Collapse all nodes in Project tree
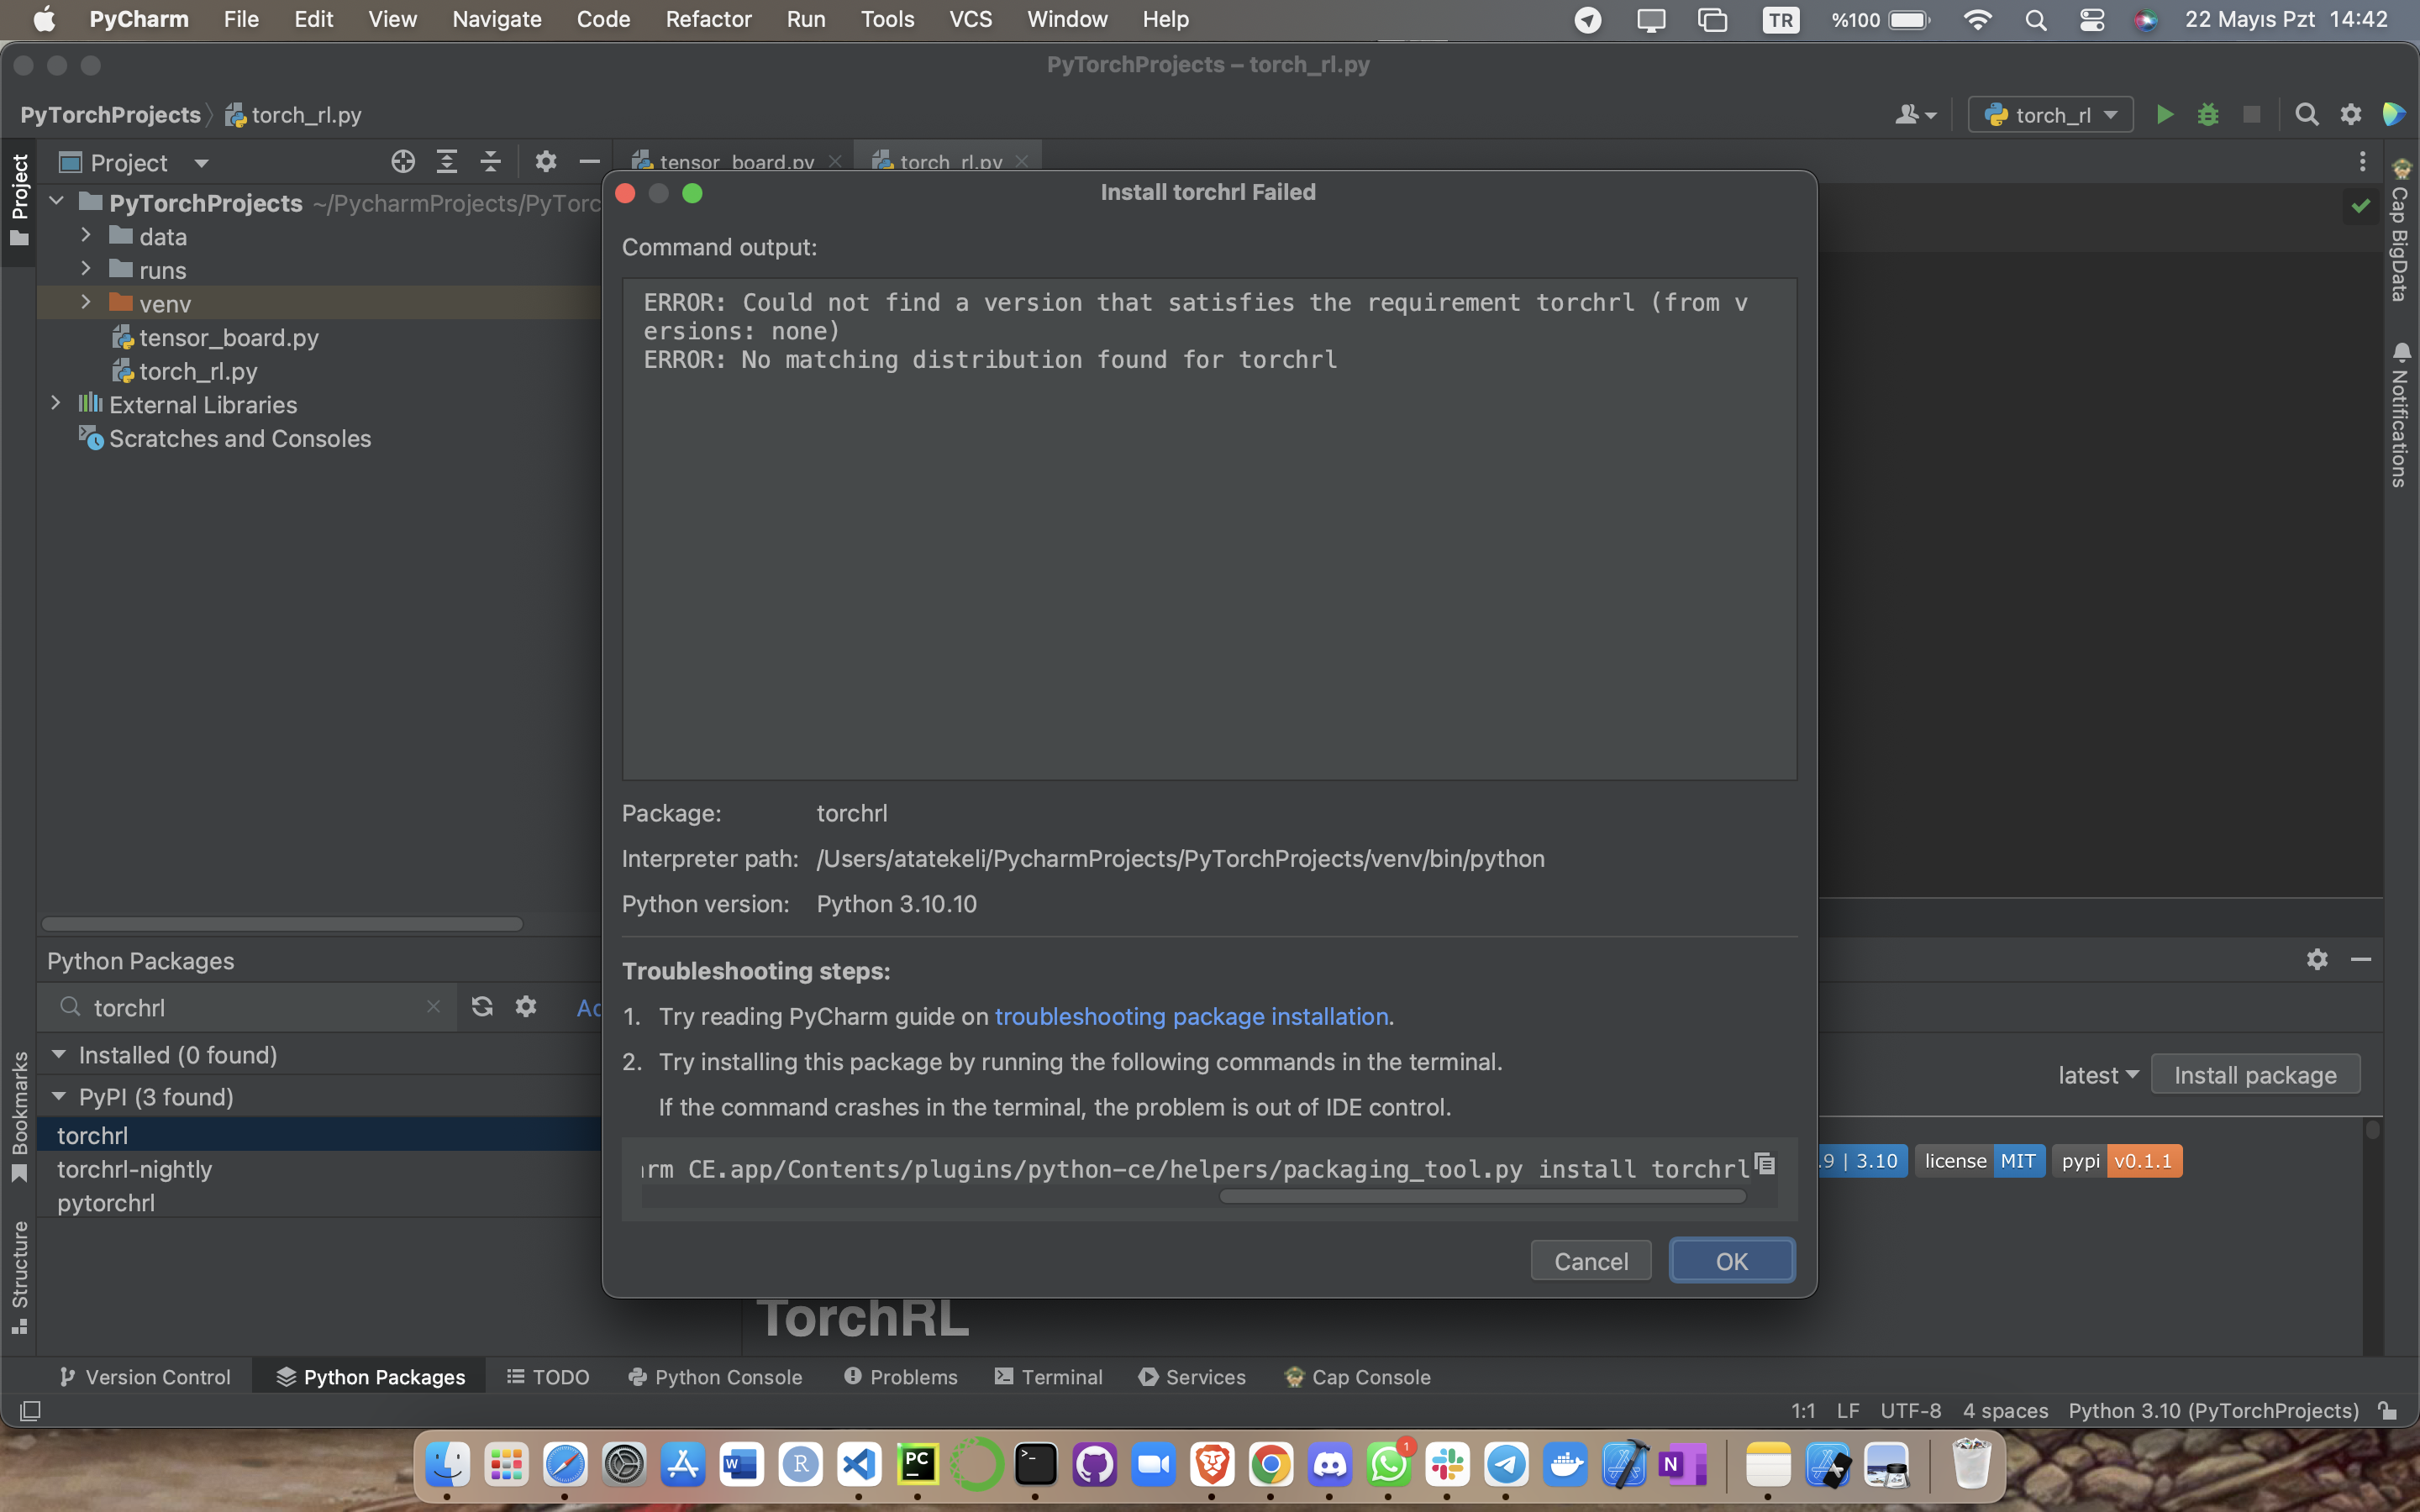The height and width of the screenshot is (1512, 2420). [489, 161]
